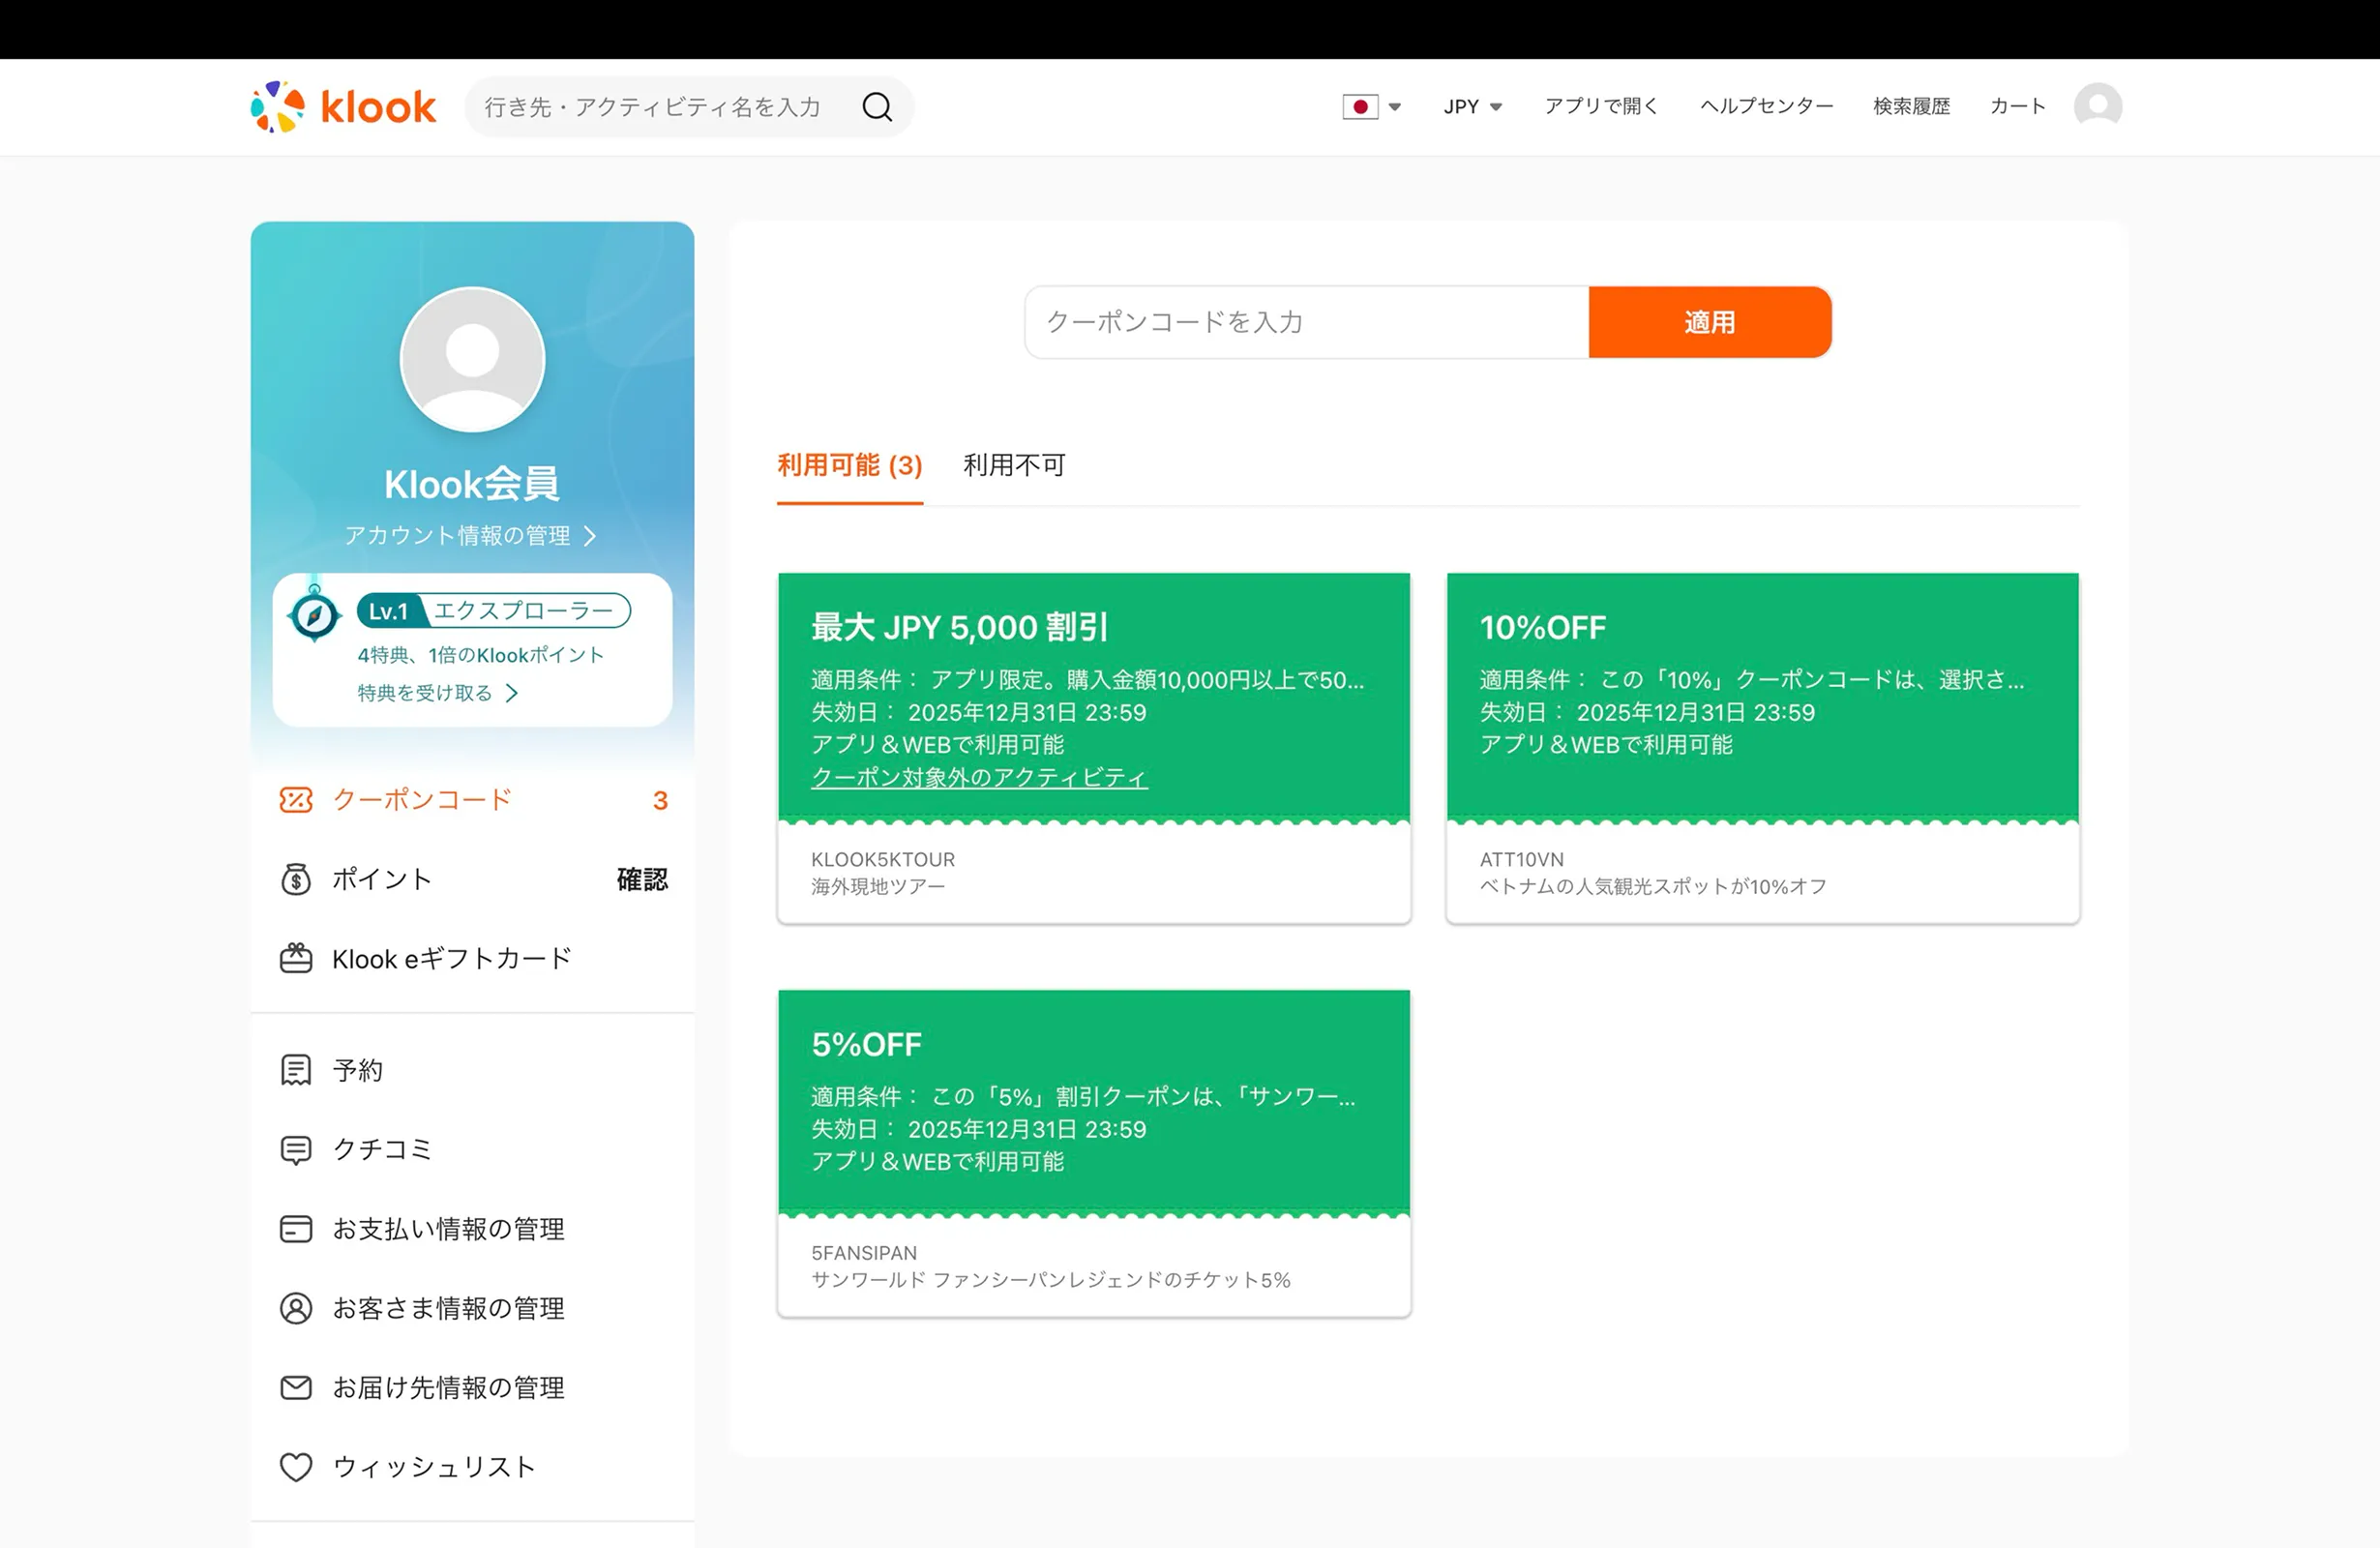Focus the クーポンコードを入力 field

[1307, 322]
